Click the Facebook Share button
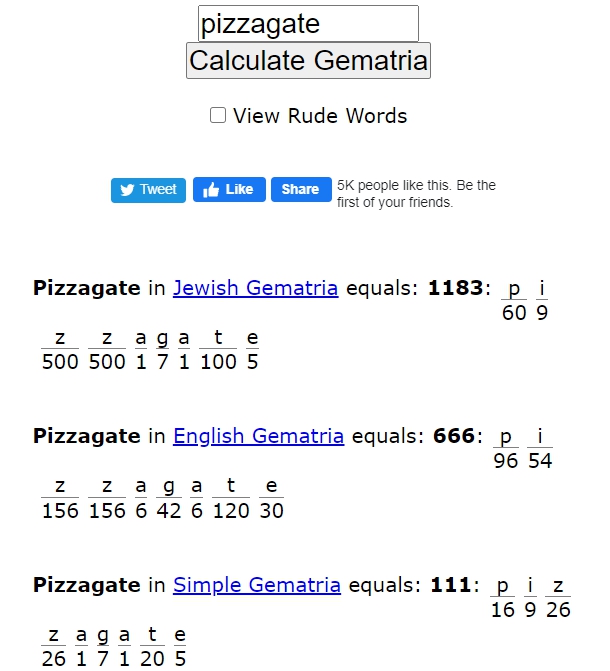This screenshot has height=671, width=610. click(x=301, y=189)
